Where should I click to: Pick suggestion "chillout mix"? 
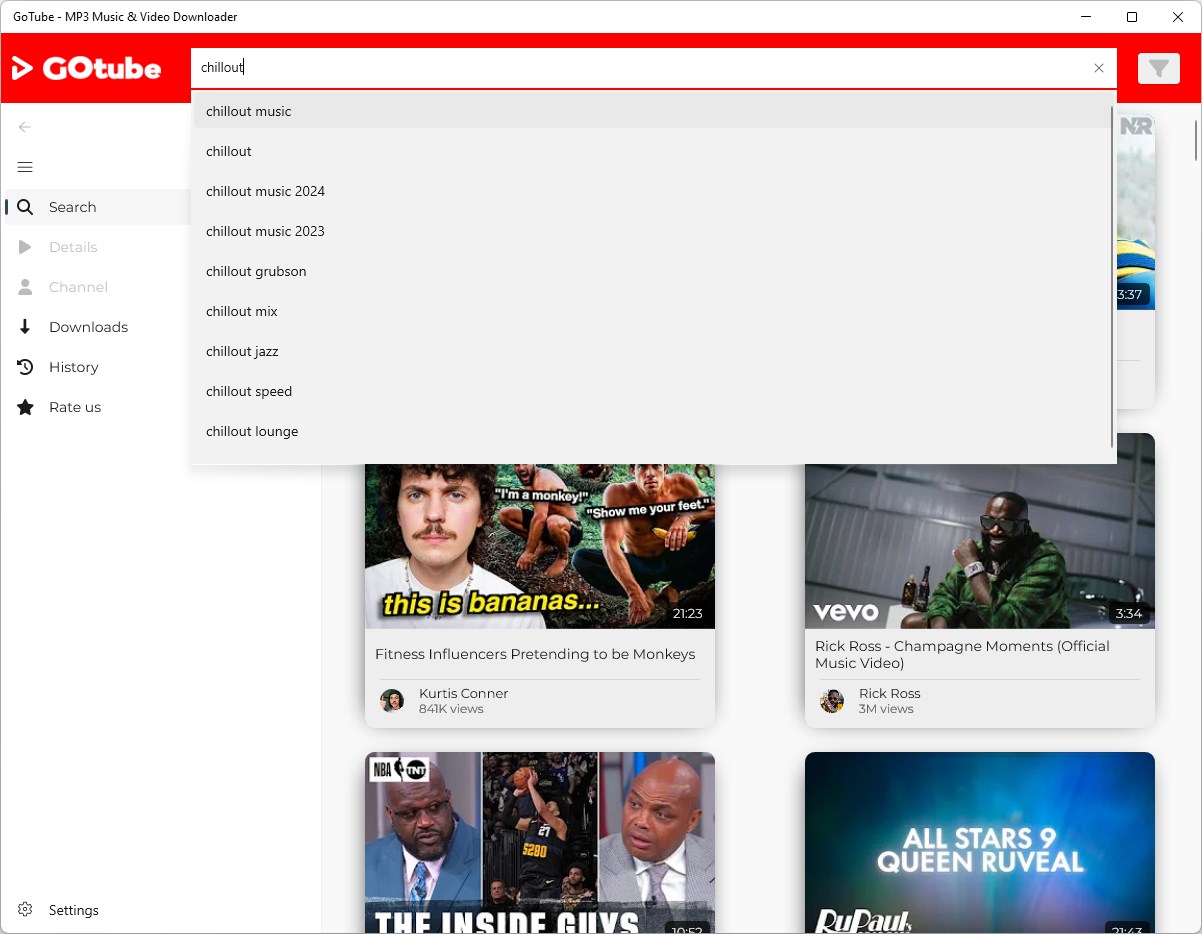(652, 311)
